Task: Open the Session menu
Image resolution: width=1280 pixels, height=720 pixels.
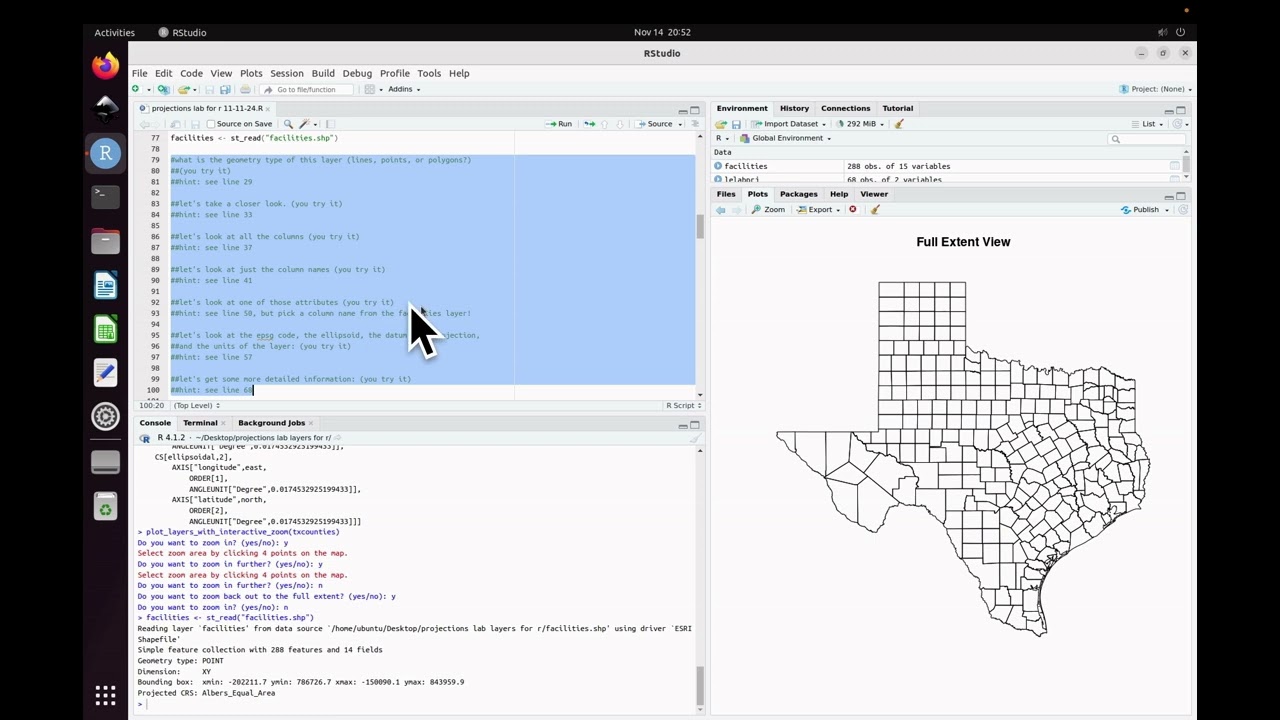Action: coord(286,73)
